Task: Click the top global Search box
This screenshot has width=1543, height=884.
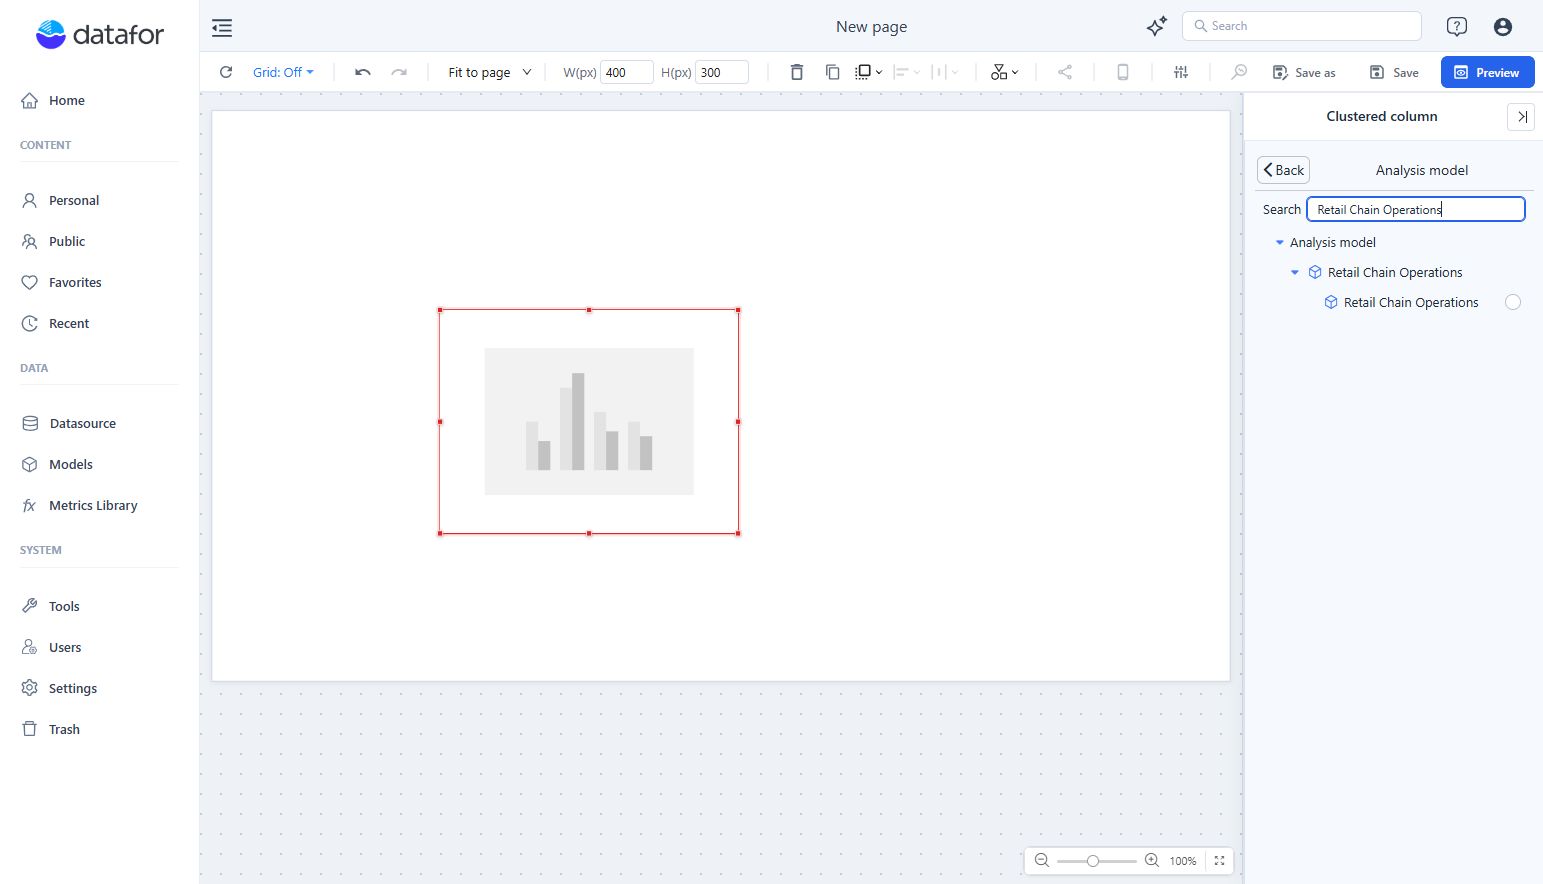Action: (x=1302, y=26)
